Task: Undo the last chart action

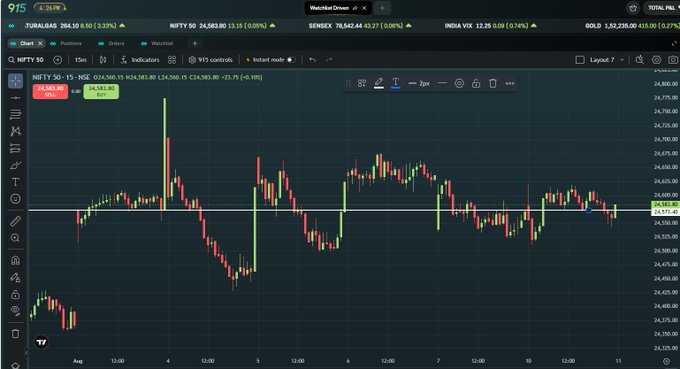Action: (312, 60)
